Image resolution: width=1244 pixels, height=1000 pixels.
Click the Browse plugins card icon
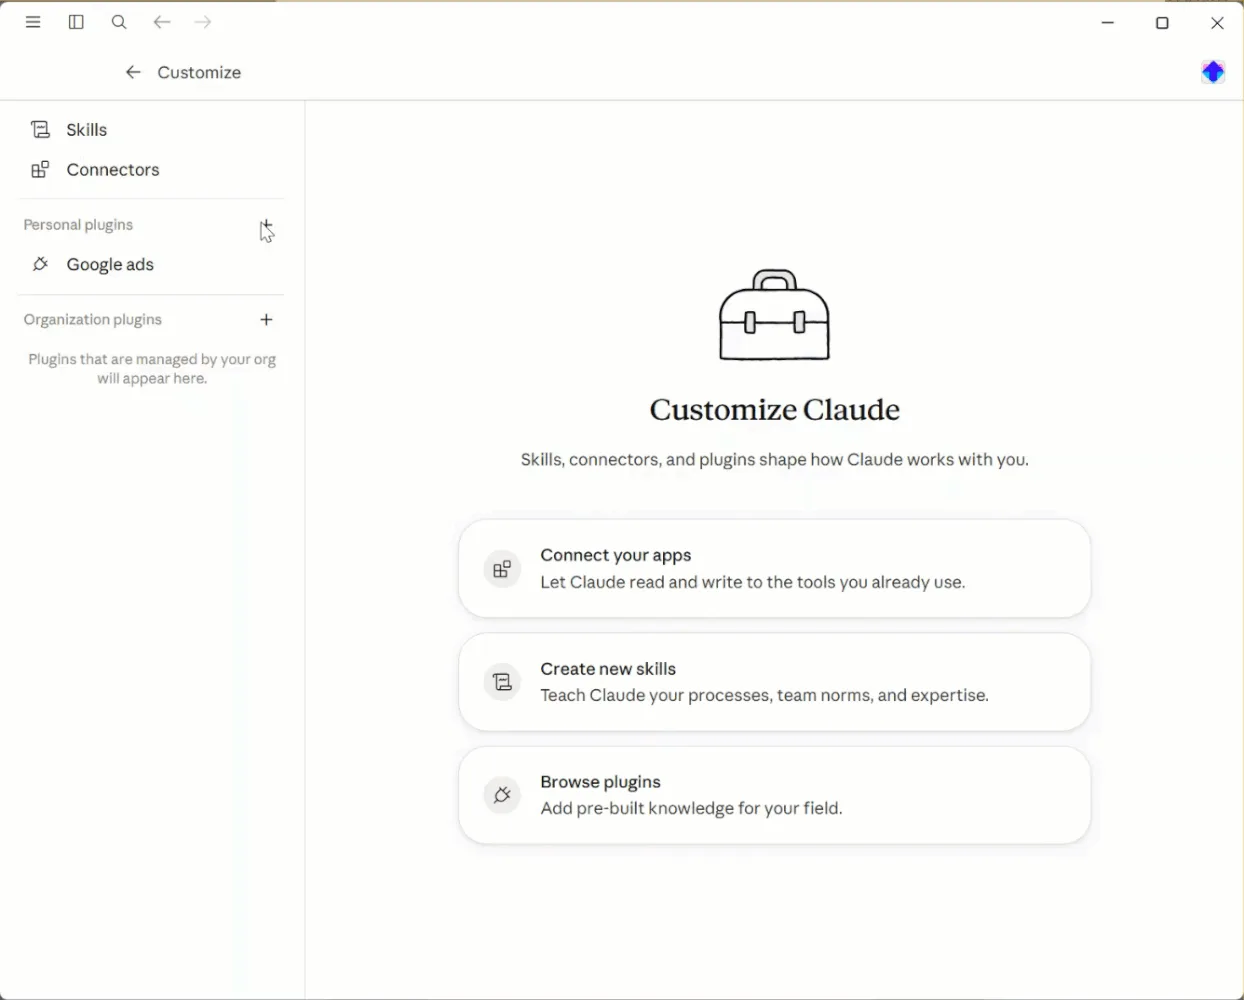[x=502, y=795]
